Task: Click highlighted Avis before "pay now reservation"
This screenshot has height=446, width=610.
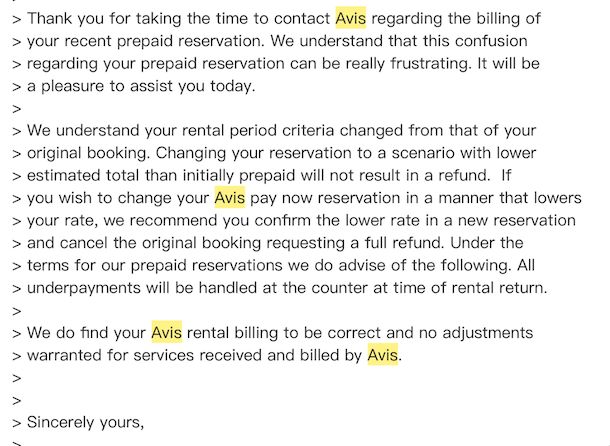Action: coord(229,197)
